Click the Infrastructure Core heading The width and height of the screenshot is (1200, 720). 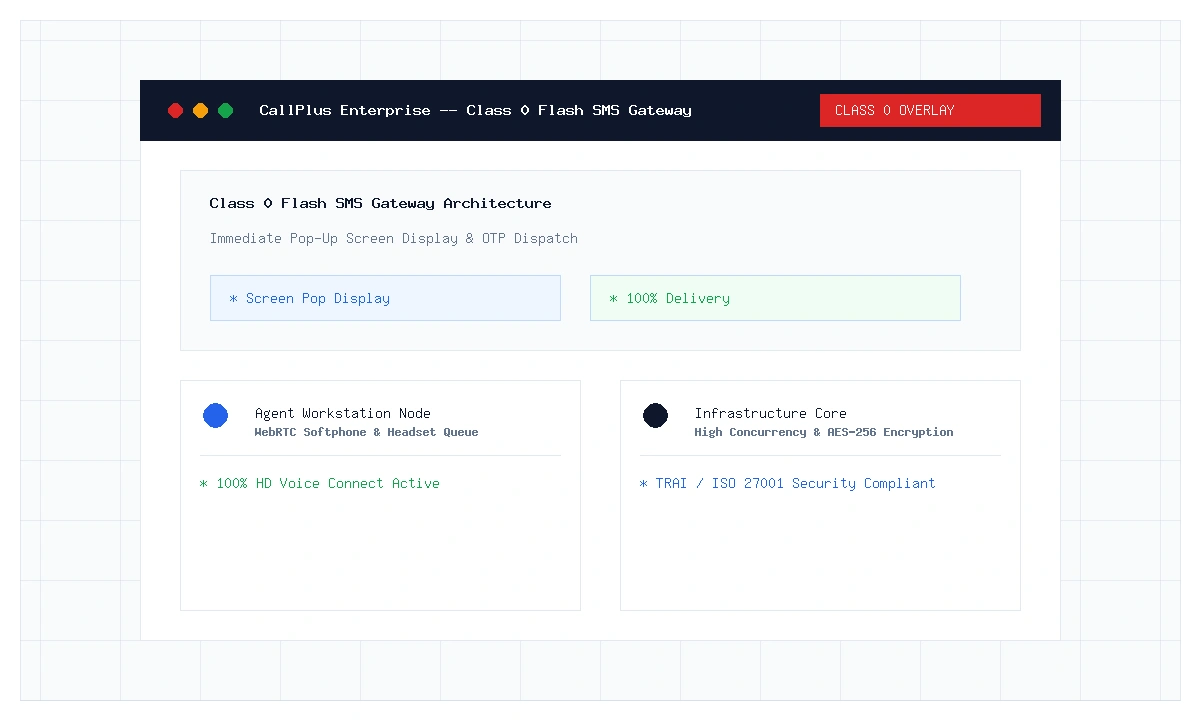coord(771,413)
